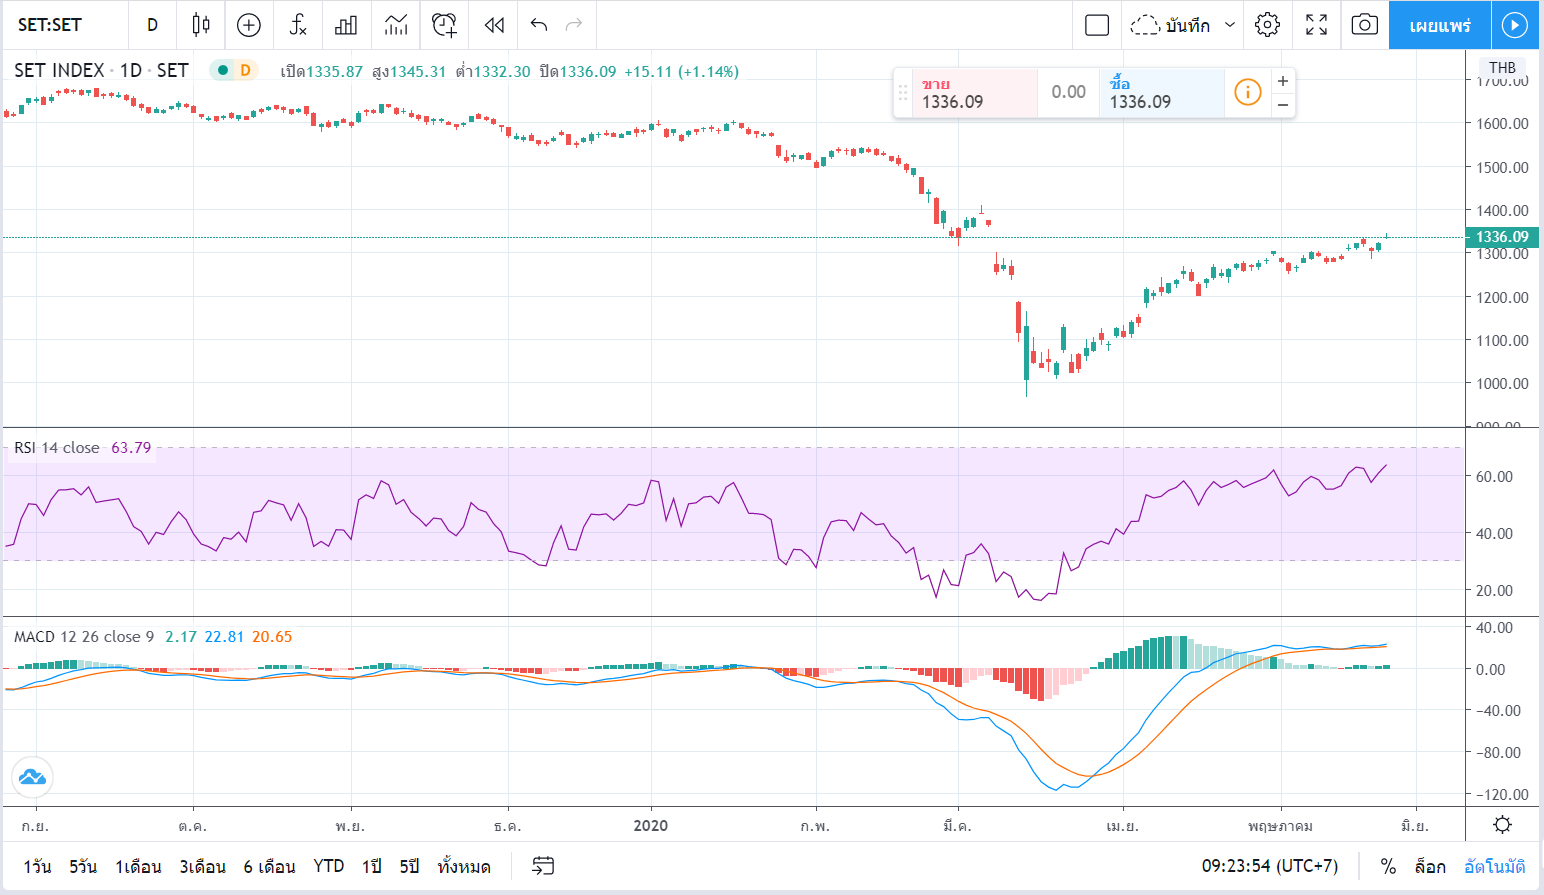Select the 3เดือน time range

202,866
